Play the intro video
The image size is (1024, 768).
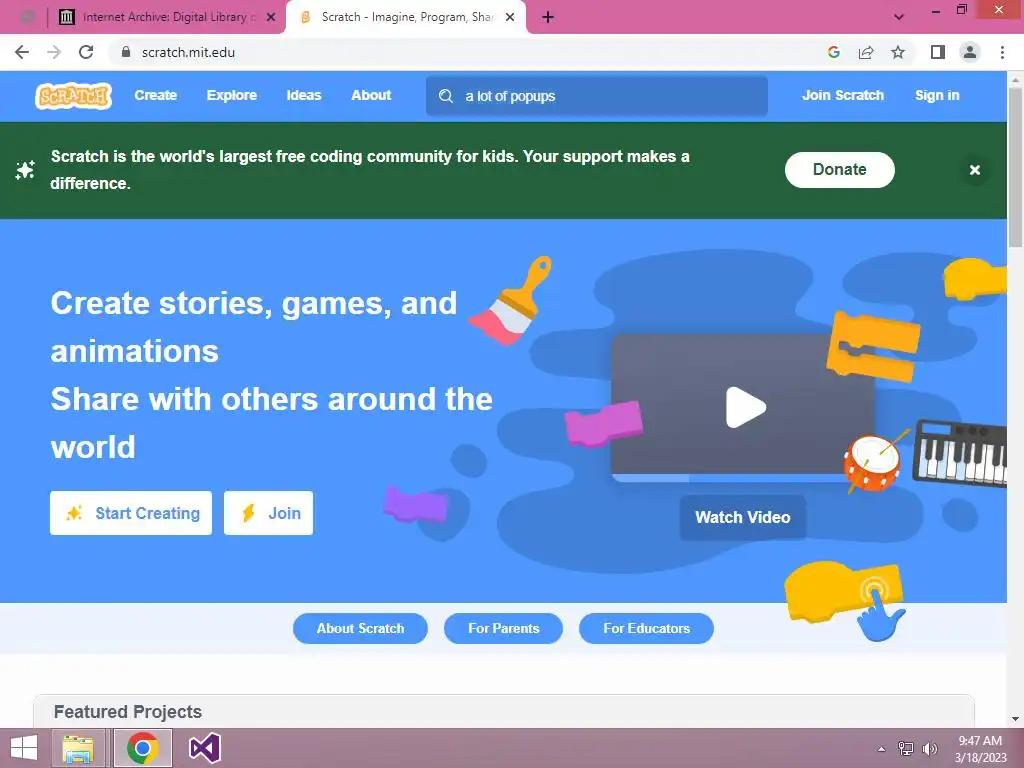[745, 407]
